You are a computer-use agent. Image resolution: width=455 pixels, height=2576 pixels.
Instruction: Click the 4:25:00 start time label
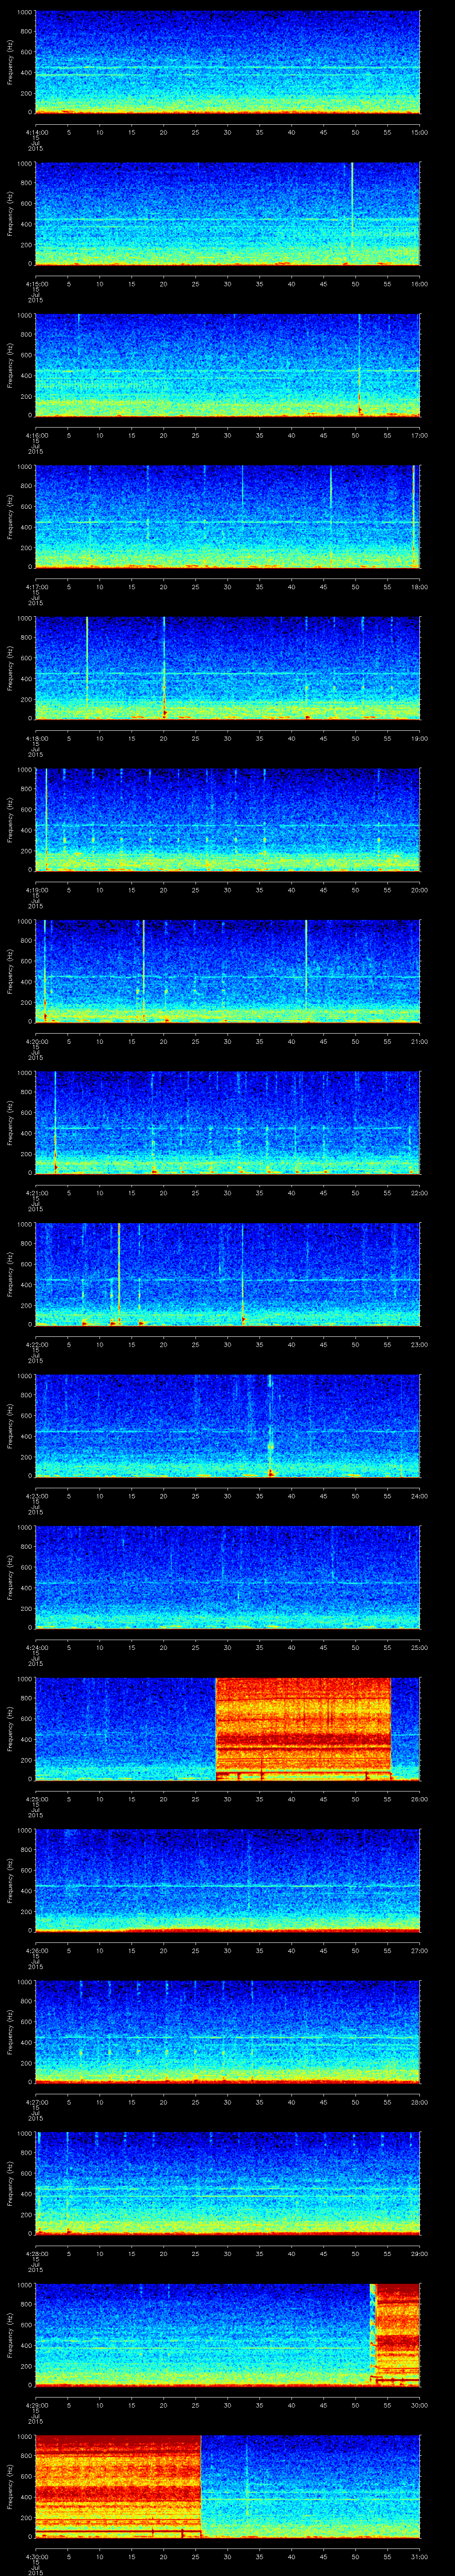[36, 1799]
